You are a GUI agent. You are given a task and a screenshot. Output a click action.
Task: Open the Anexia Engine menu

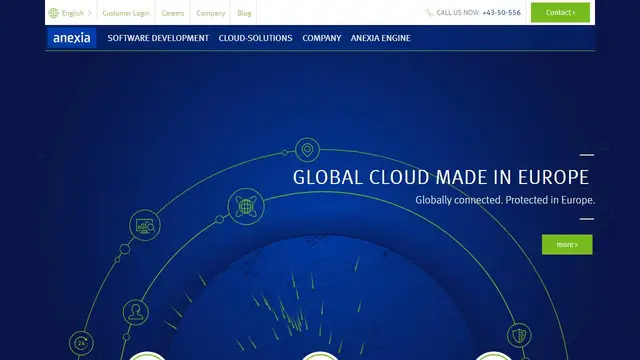380,38
